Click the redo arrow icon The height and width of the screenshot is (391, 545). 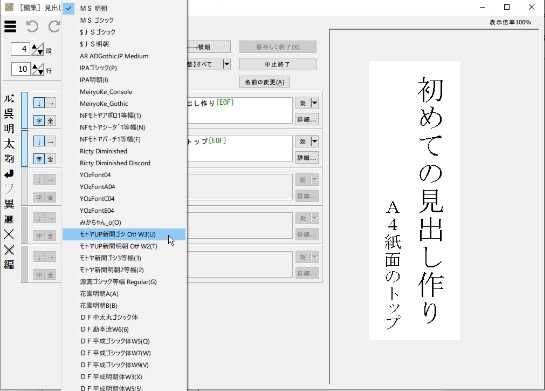tap(54, 26)
